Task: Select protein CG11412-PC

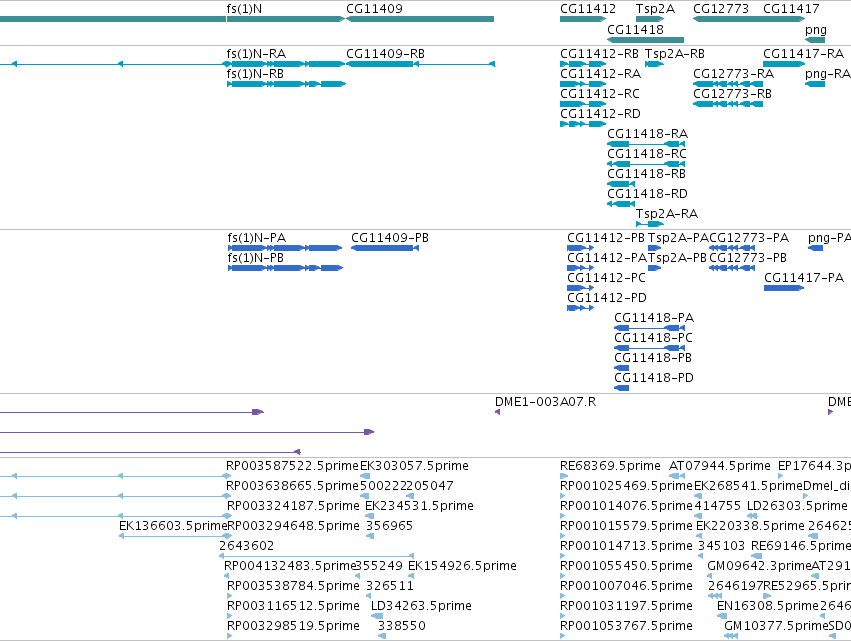Action: 581,288
